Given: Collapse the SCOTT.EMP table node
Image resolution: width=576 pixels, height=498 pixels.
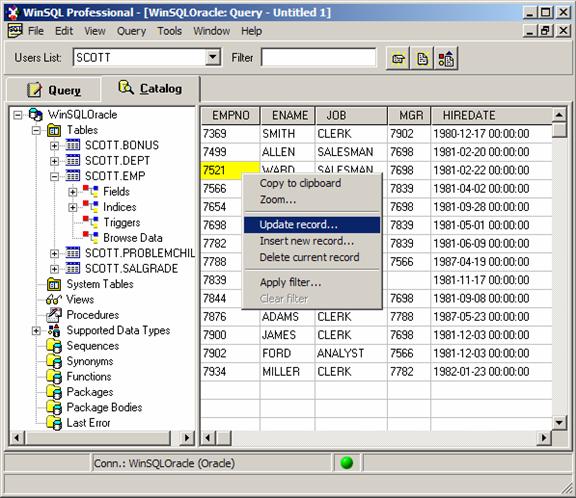Looking at the screenshot, I should point(54,177).
